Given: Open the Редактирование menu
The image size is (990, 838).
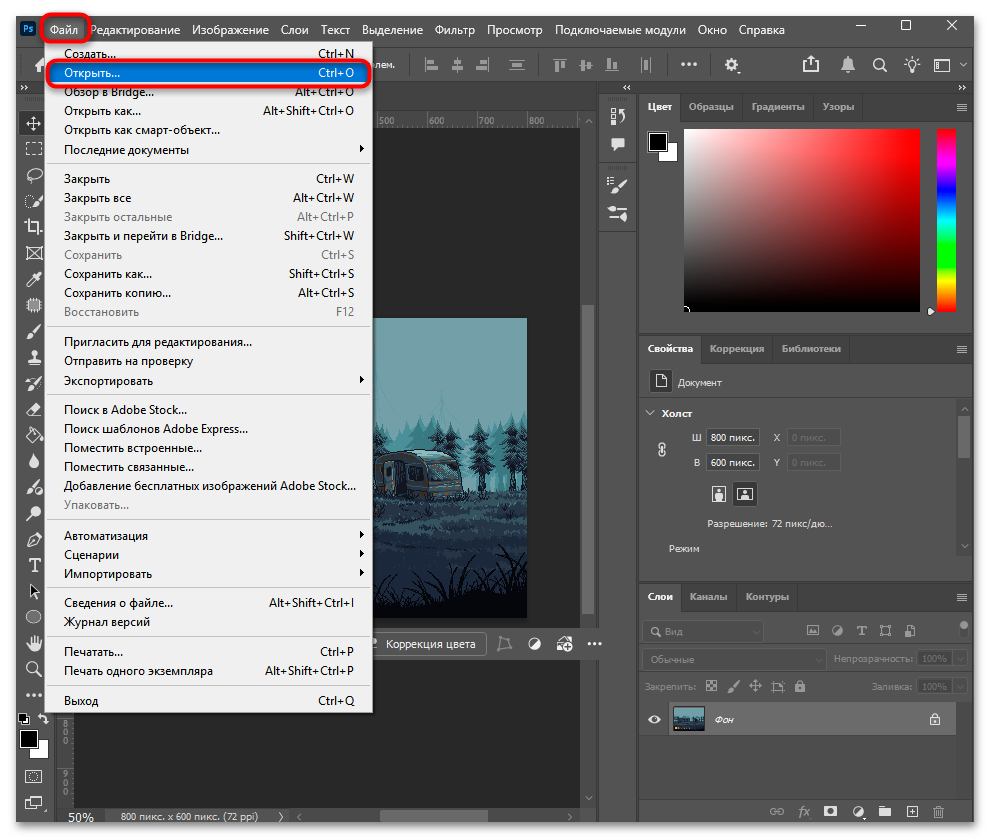Looking at the screenshot, I should click(135, 30).
